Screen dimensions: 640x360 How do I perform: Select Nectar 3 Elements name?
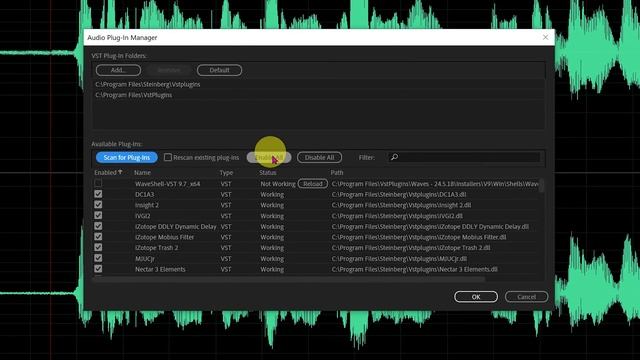160,269
